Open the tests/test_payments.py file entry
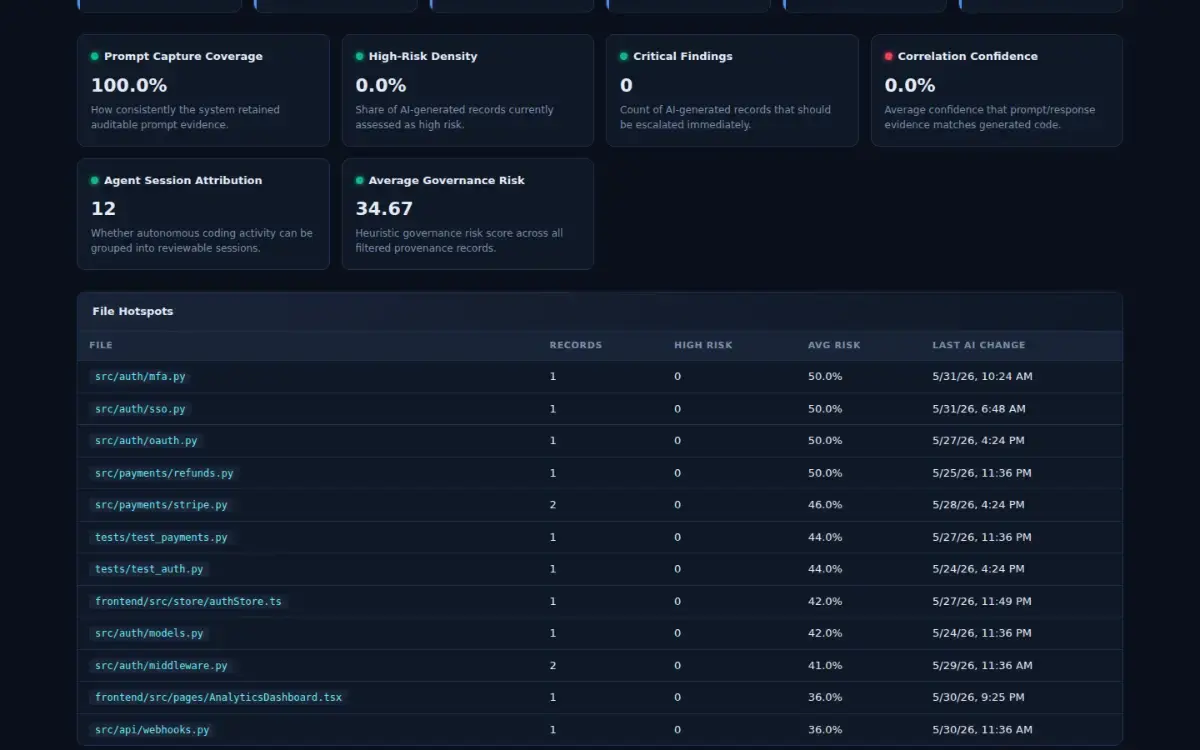Viewport: 1200px width, 750px height. pos(161,537)
